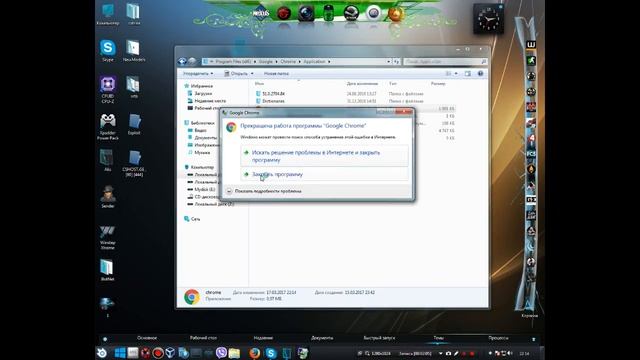Open Skype from the taskbar
The height and width of the screenshot is (360, 640).
(x=271, y=353)
